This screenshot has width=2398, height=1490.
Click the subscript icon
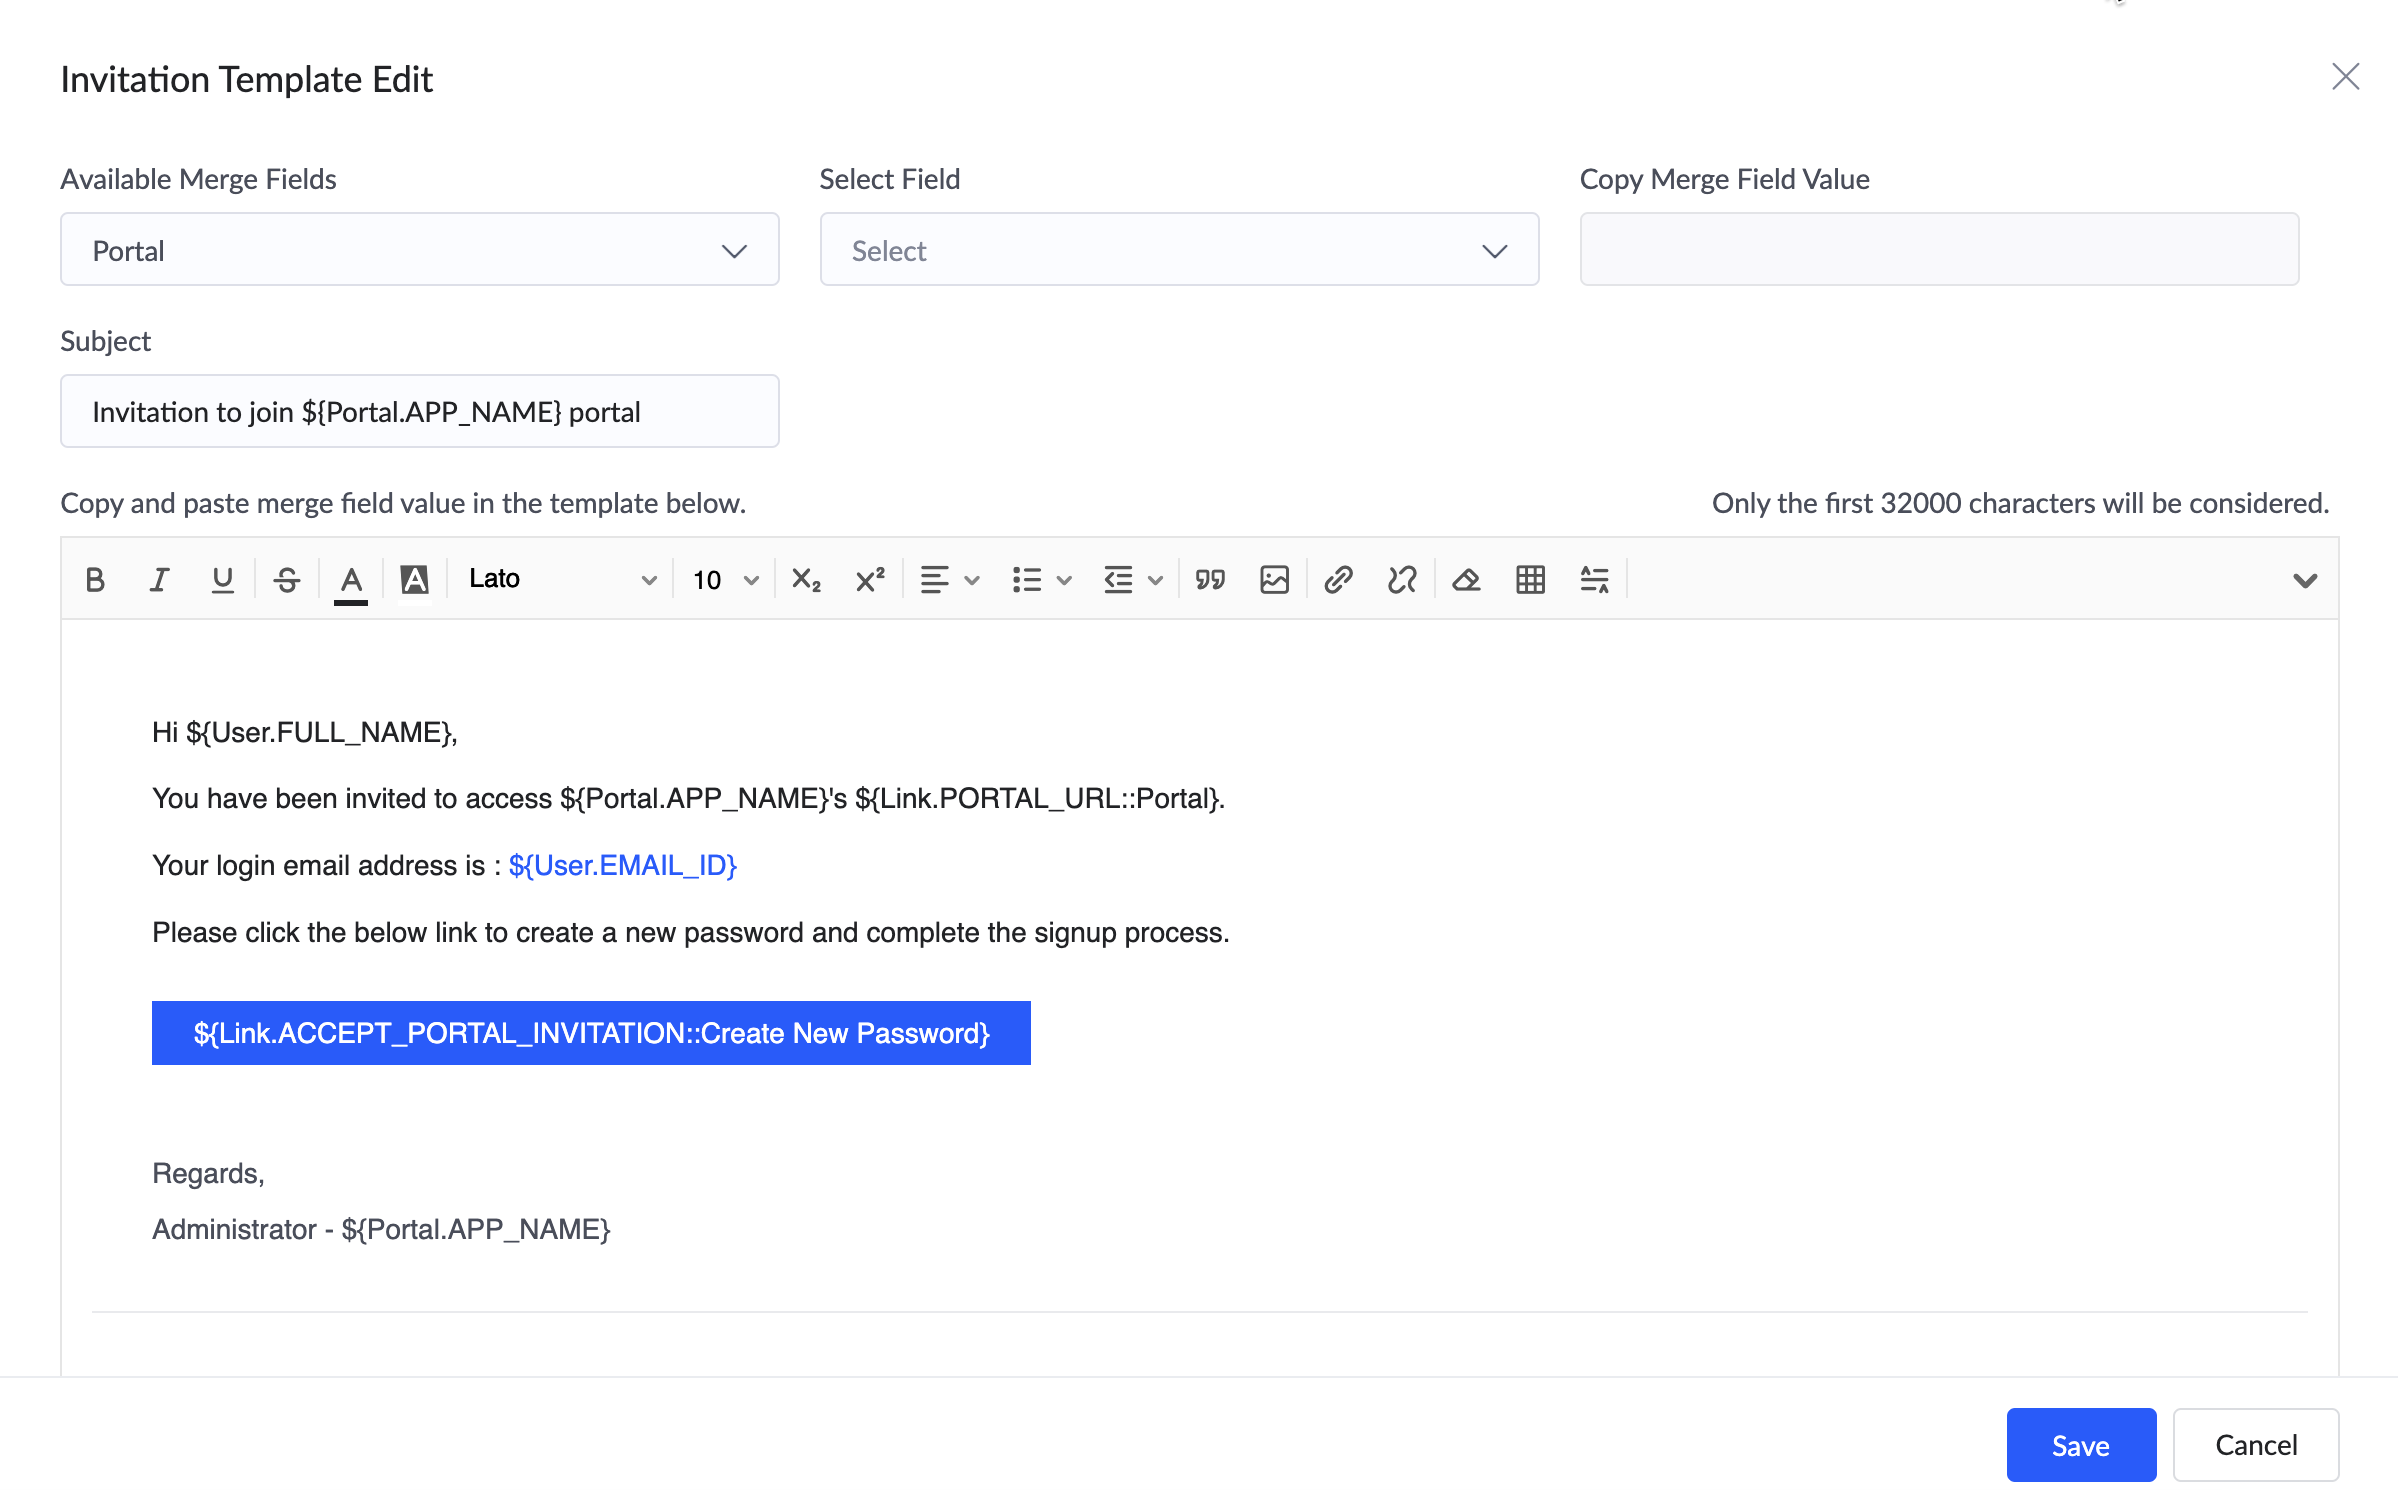click(x=806, y=579)
